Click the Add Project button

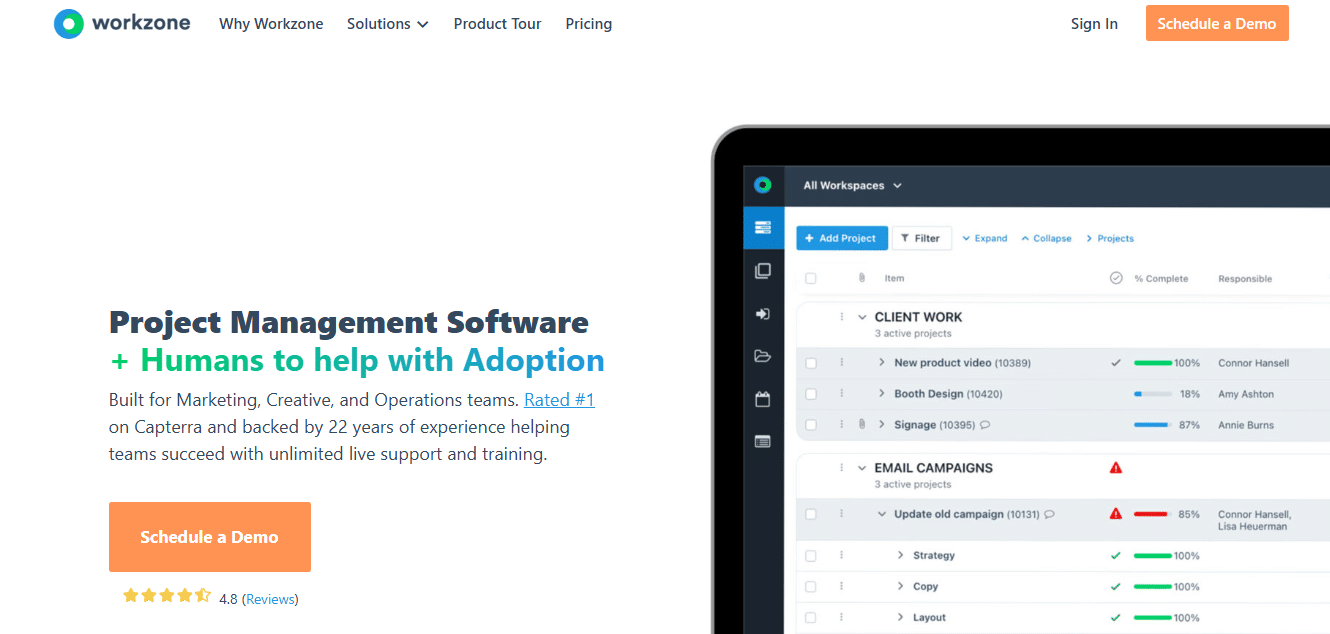click(x=841, y=238)
